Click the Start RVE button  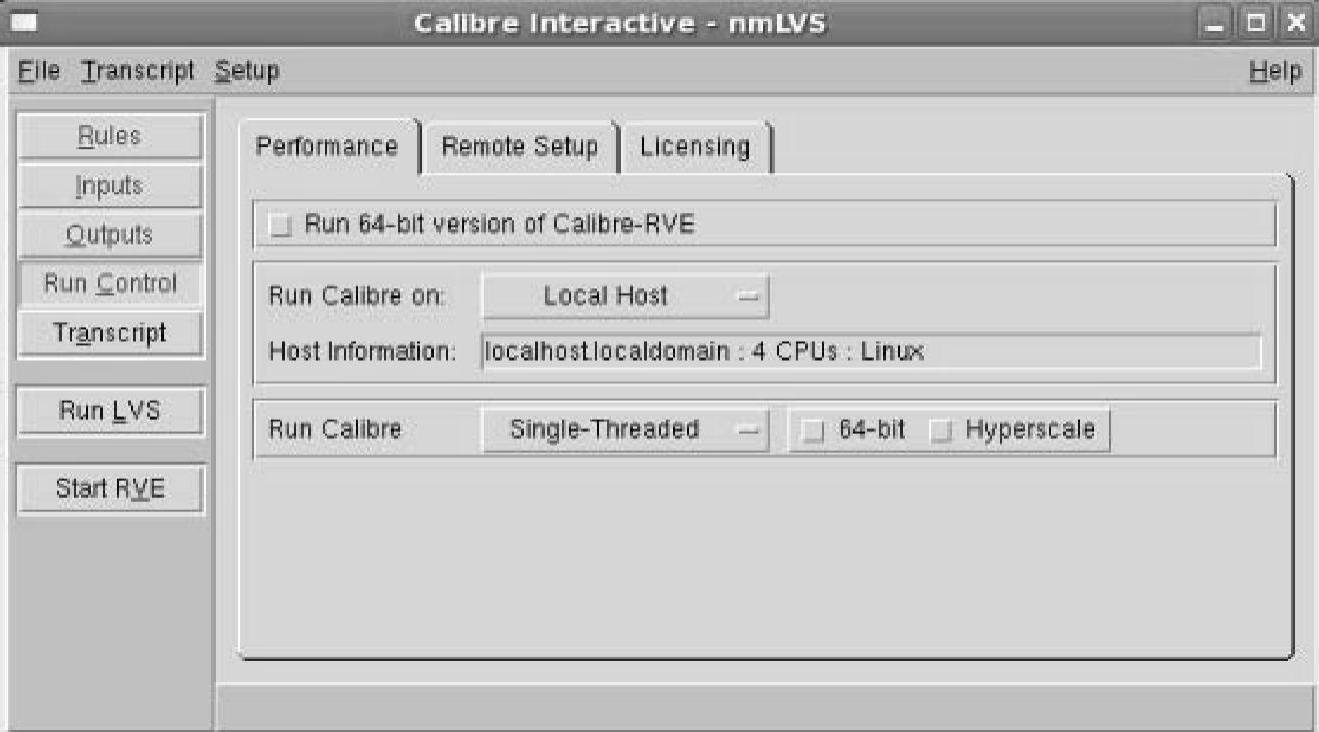click(110, 488)
